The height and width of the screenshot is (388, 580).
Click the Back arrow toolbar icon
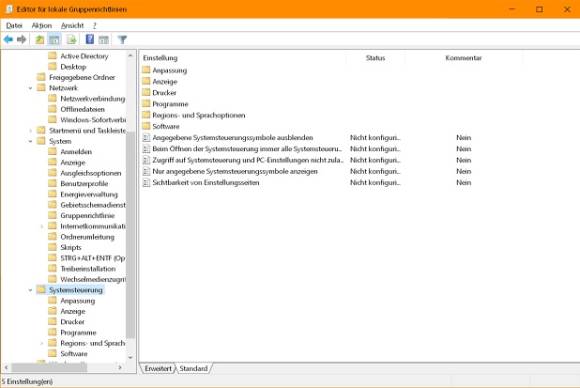click(8, 39)
